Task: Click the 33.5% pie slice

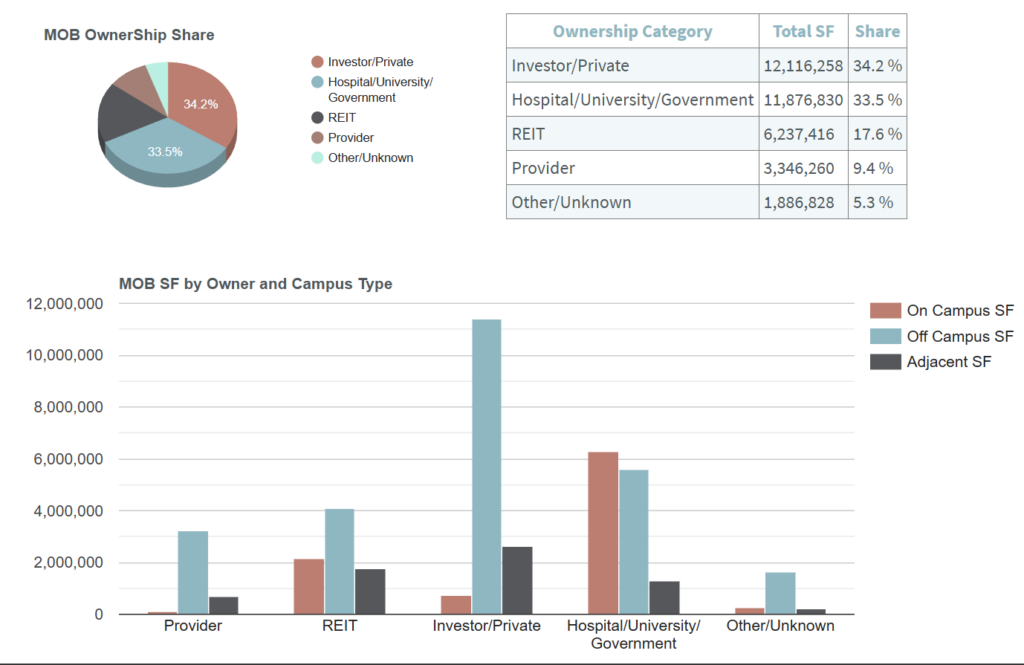Action: click(165, 155)
